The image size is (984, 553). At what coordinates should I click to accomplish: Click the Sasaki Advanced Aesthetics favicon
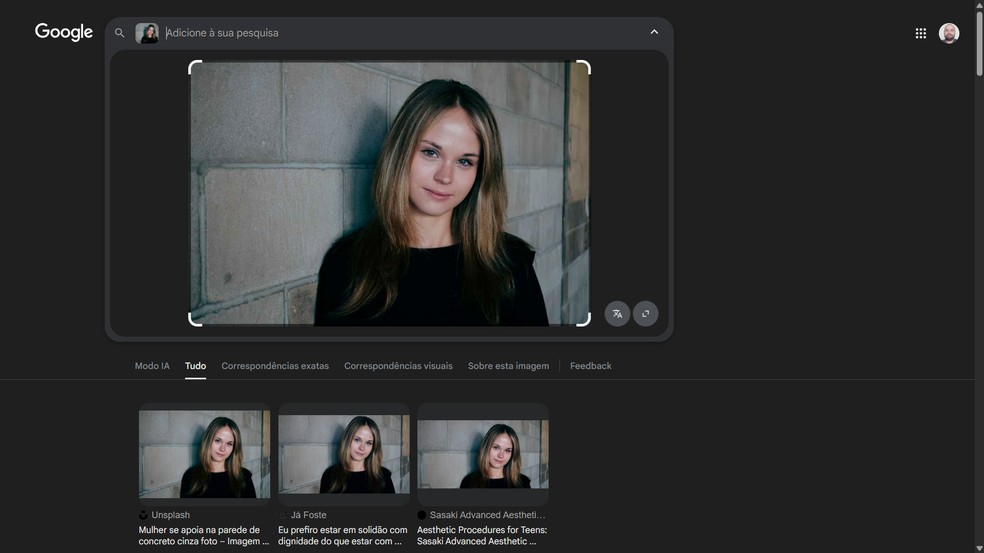click(x=422, y=515)
